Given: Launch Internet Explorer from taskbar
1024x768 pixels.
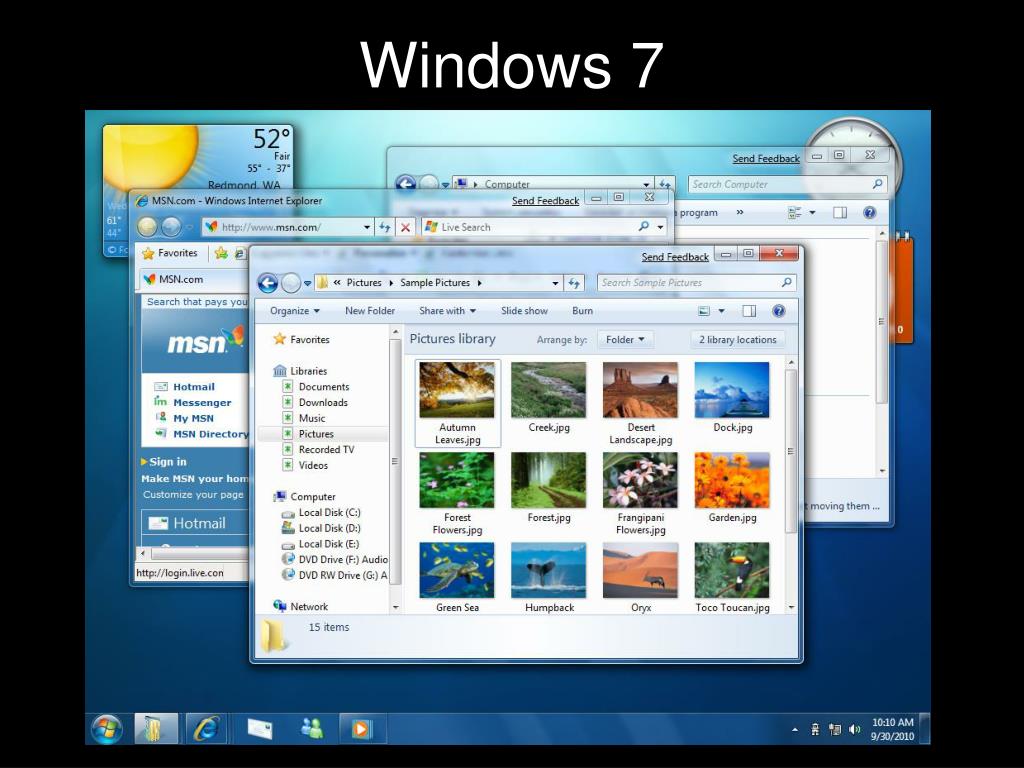Looking at the screenshot, I should [206, 728].
